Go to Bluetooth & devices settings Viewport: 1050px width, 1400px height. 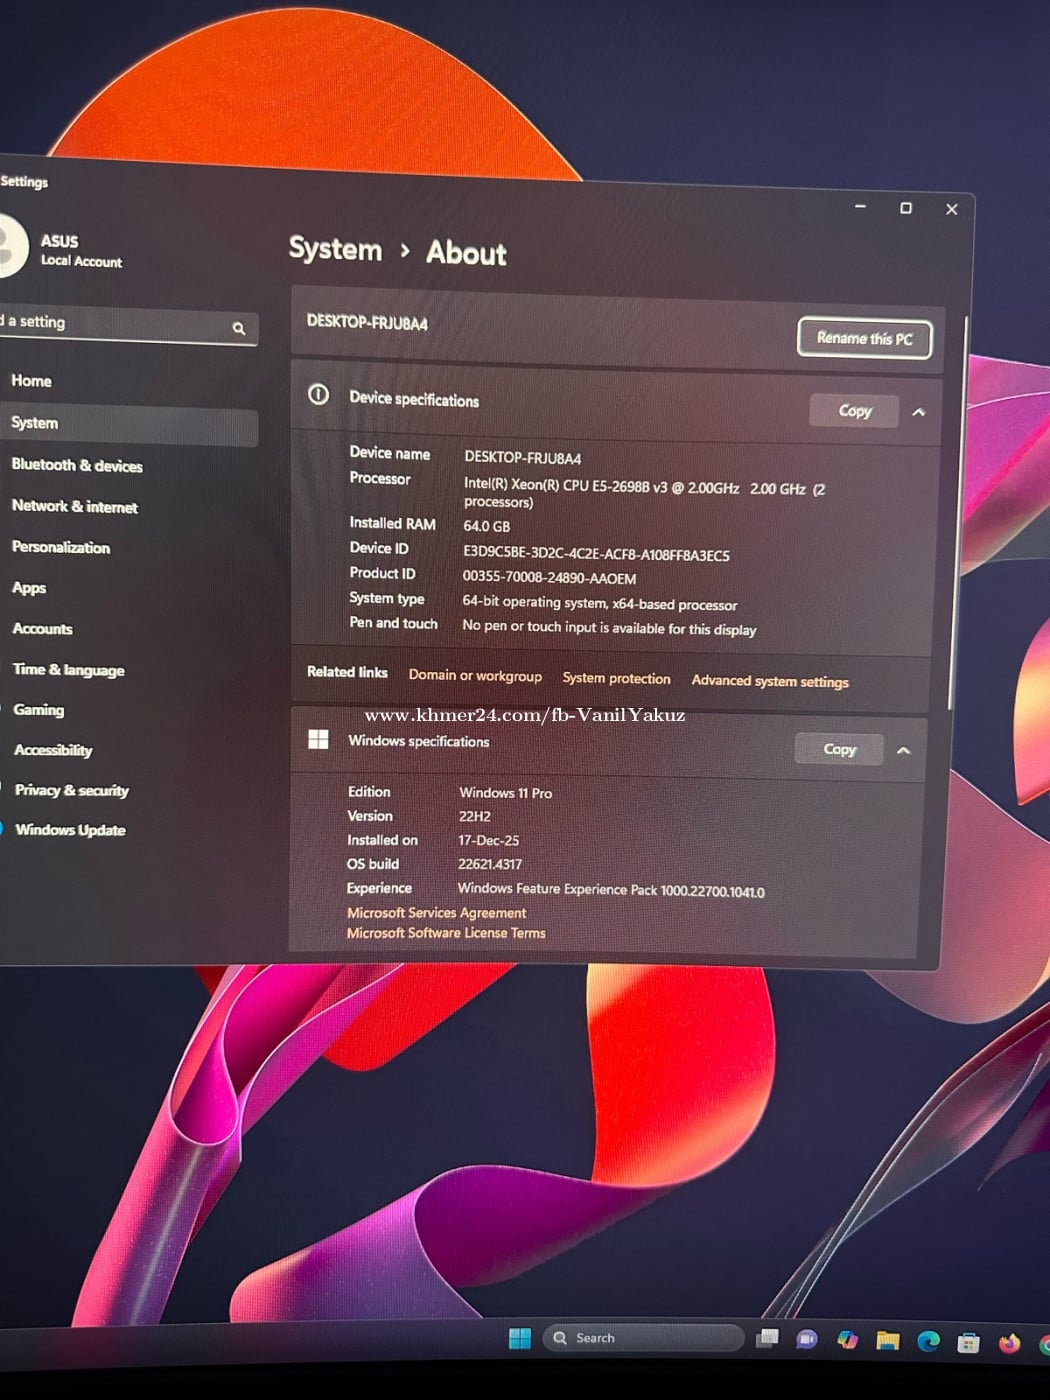(77, 466)
